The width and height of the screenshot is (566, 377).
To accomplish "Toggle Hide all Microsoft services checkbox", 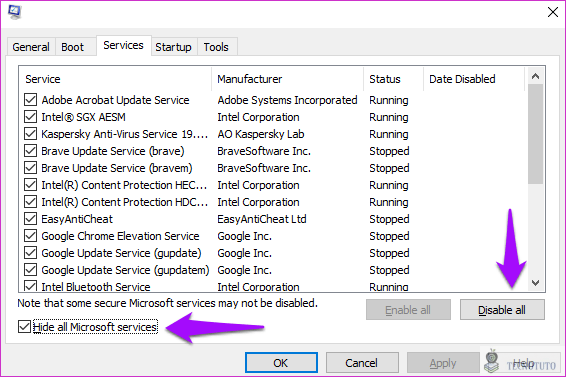I will [x=24, y=327].
